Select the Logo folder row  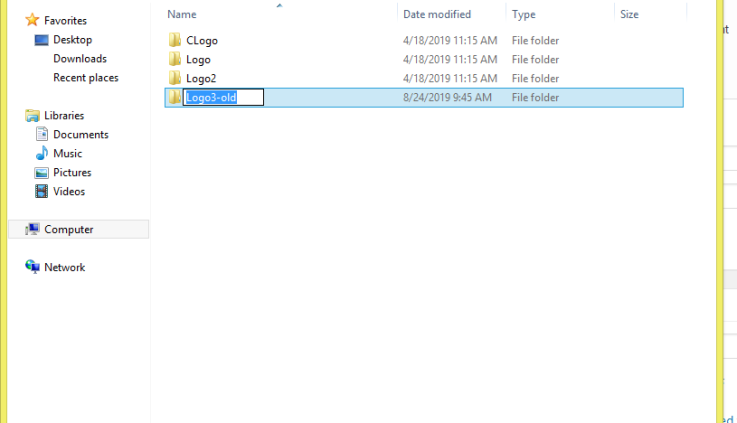pos(424,59)
